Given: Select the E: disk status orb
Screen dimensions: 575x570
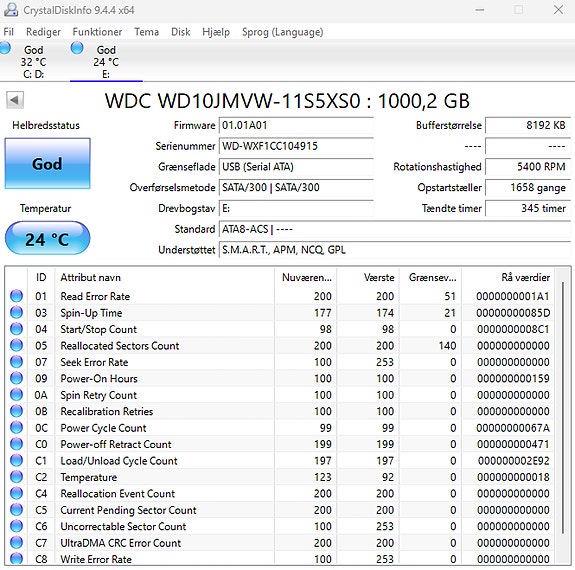Looking at the screenshot, I should 77,48.
